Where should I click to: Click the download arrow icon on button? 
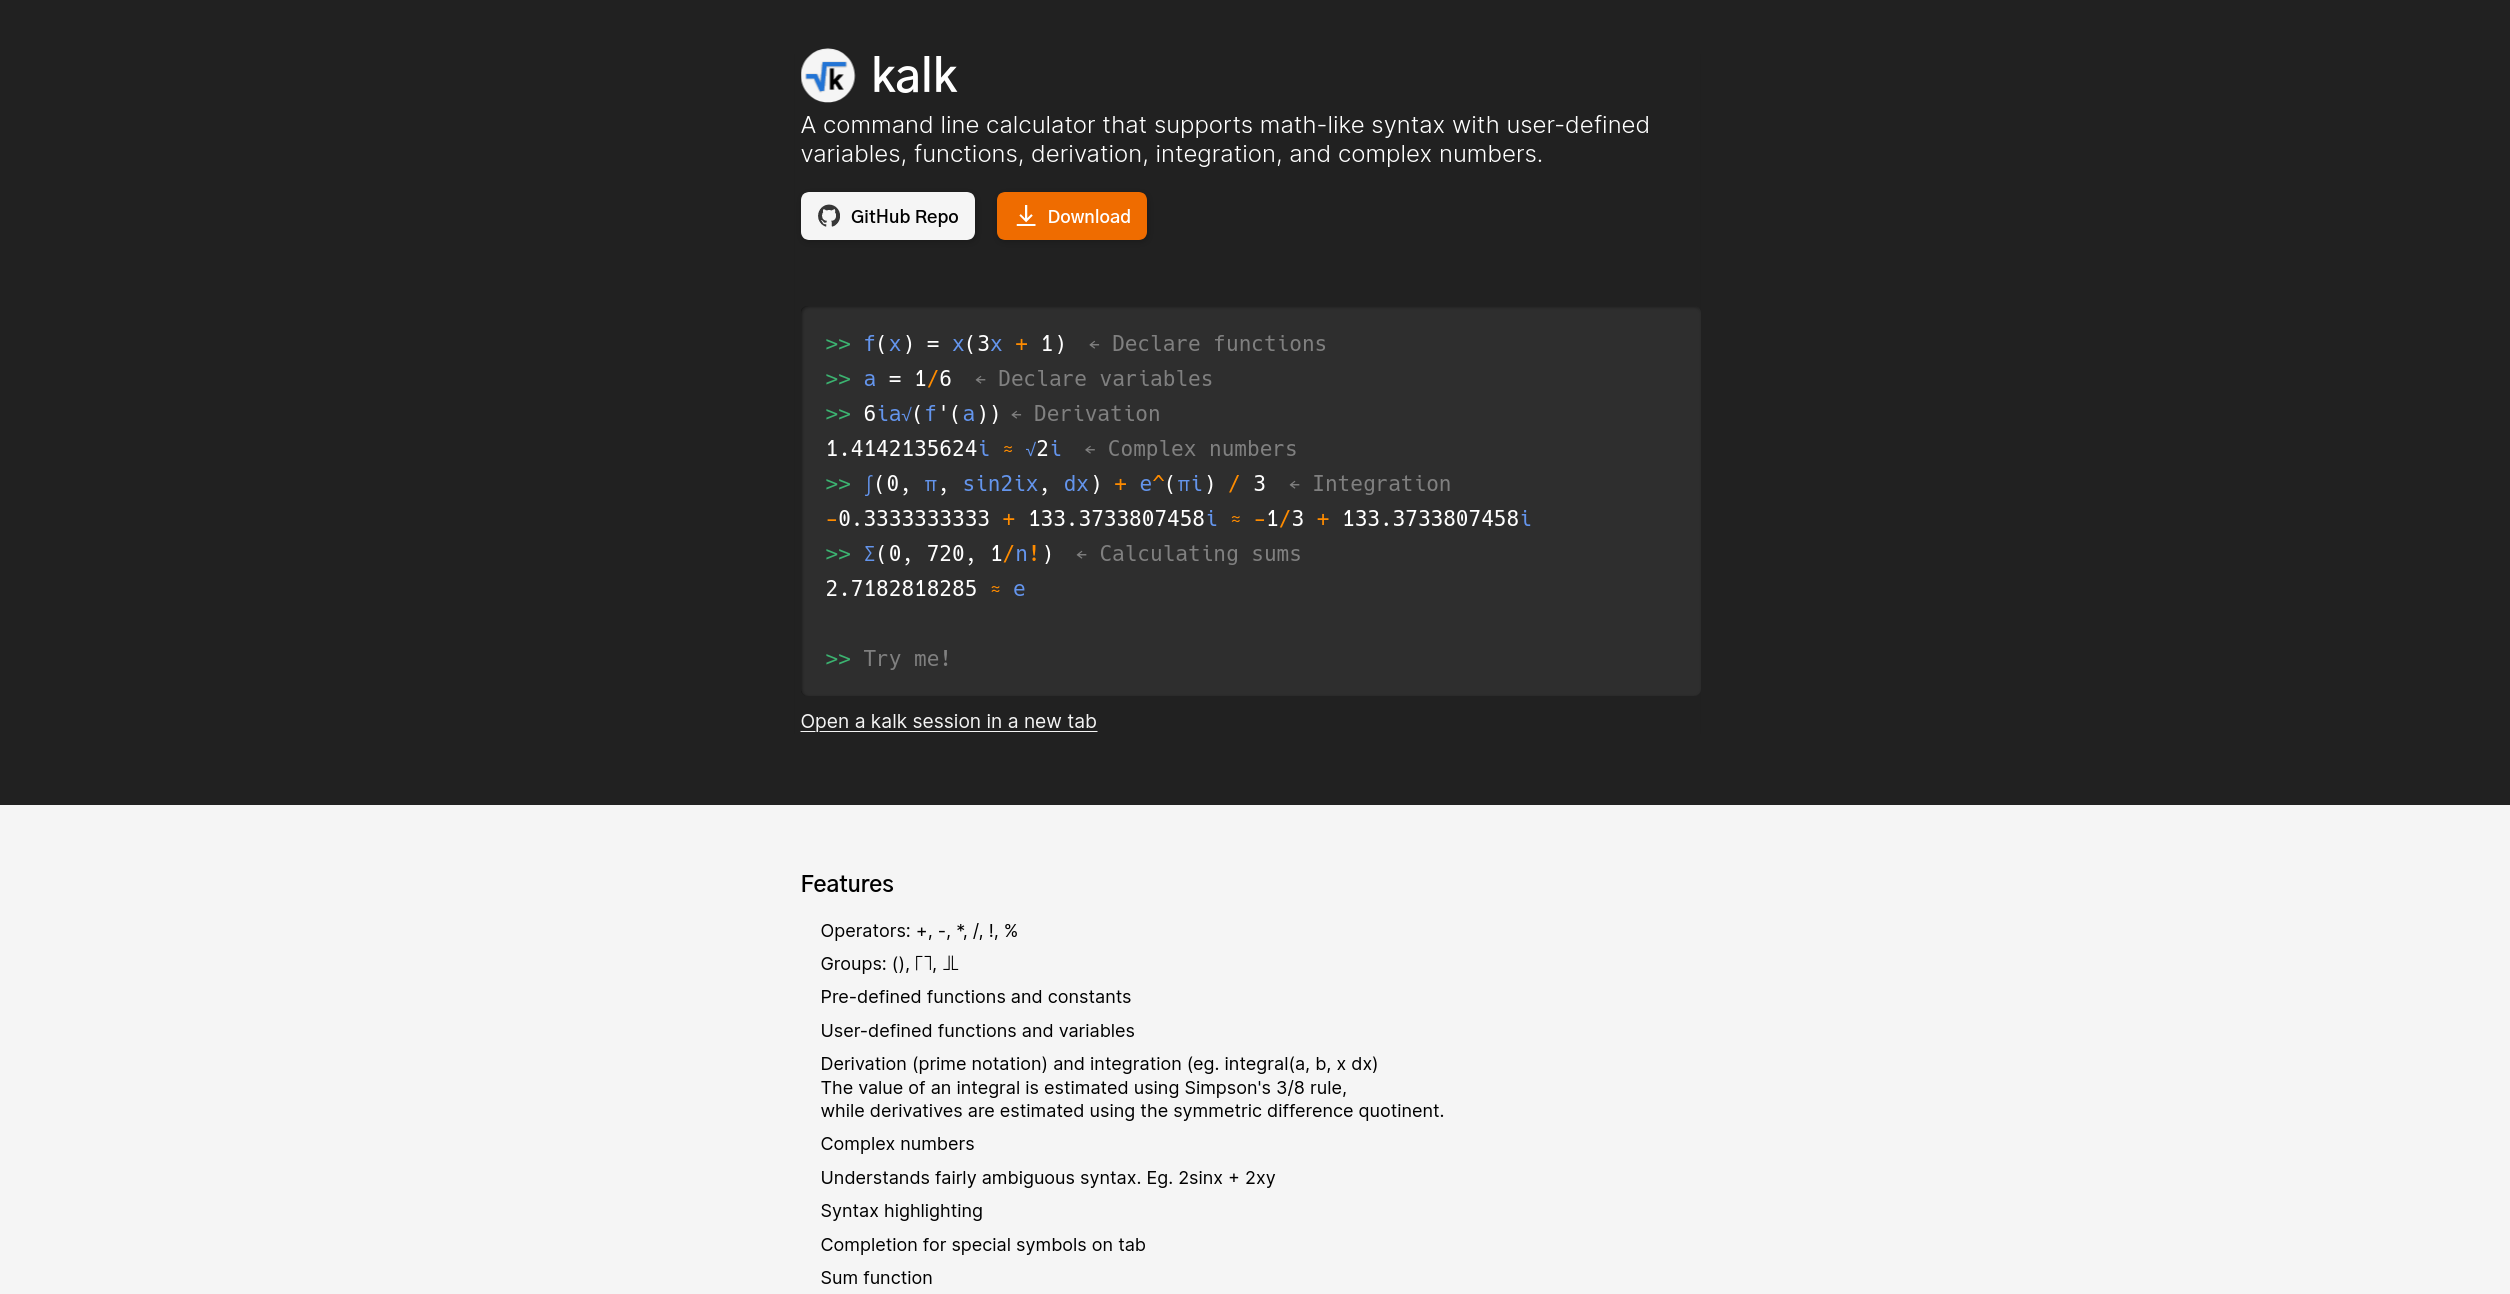click(1025, 215)
